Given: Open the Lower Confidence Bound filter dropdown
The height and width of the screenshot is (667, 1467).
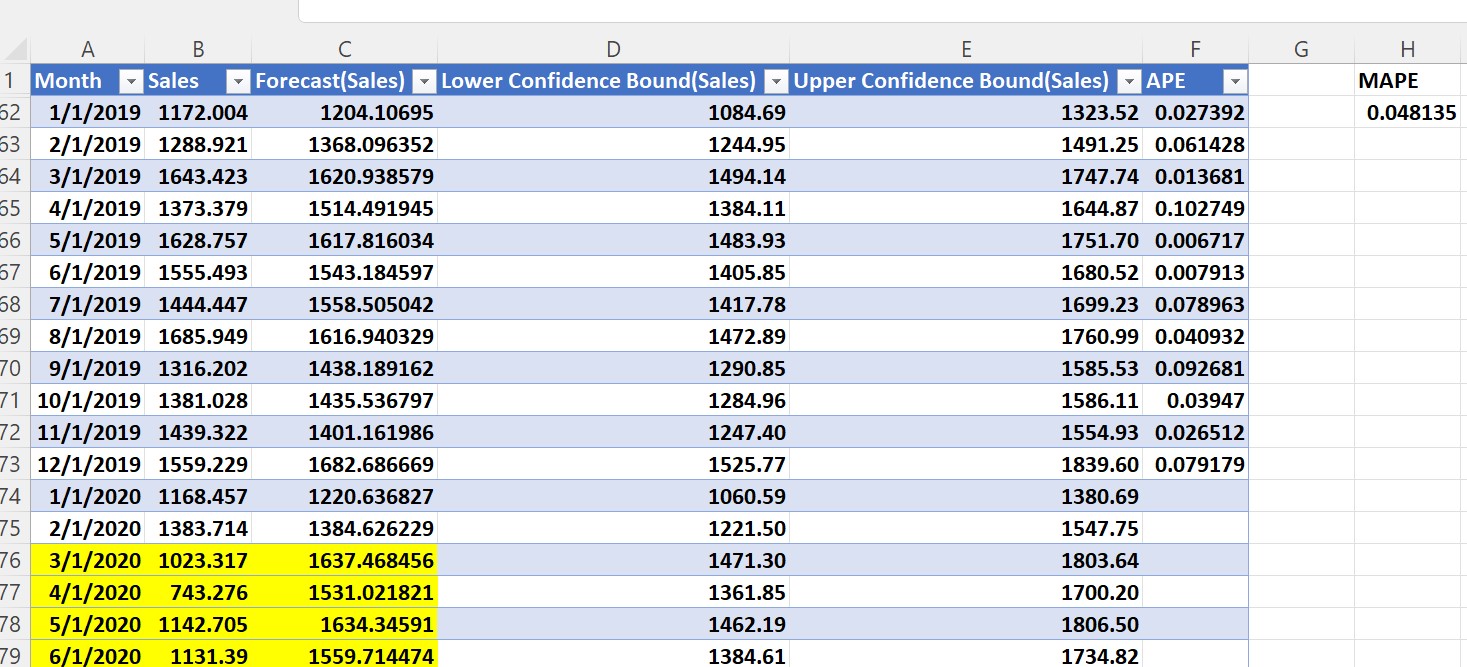Looking at the screenshot, I should pos(776,81).
